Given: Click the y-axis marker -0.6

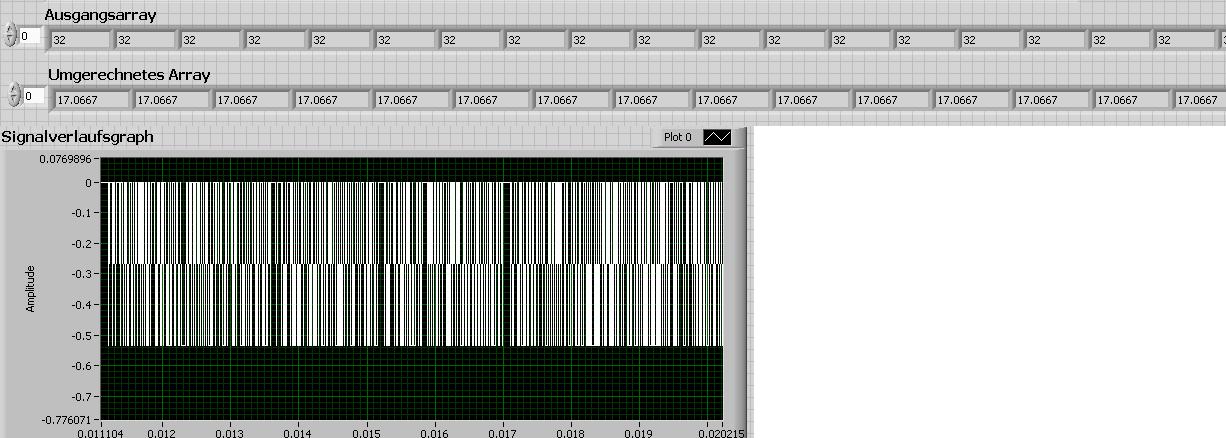Looking at the screenshot, I should pyautogui.click(x=82, y=366).
